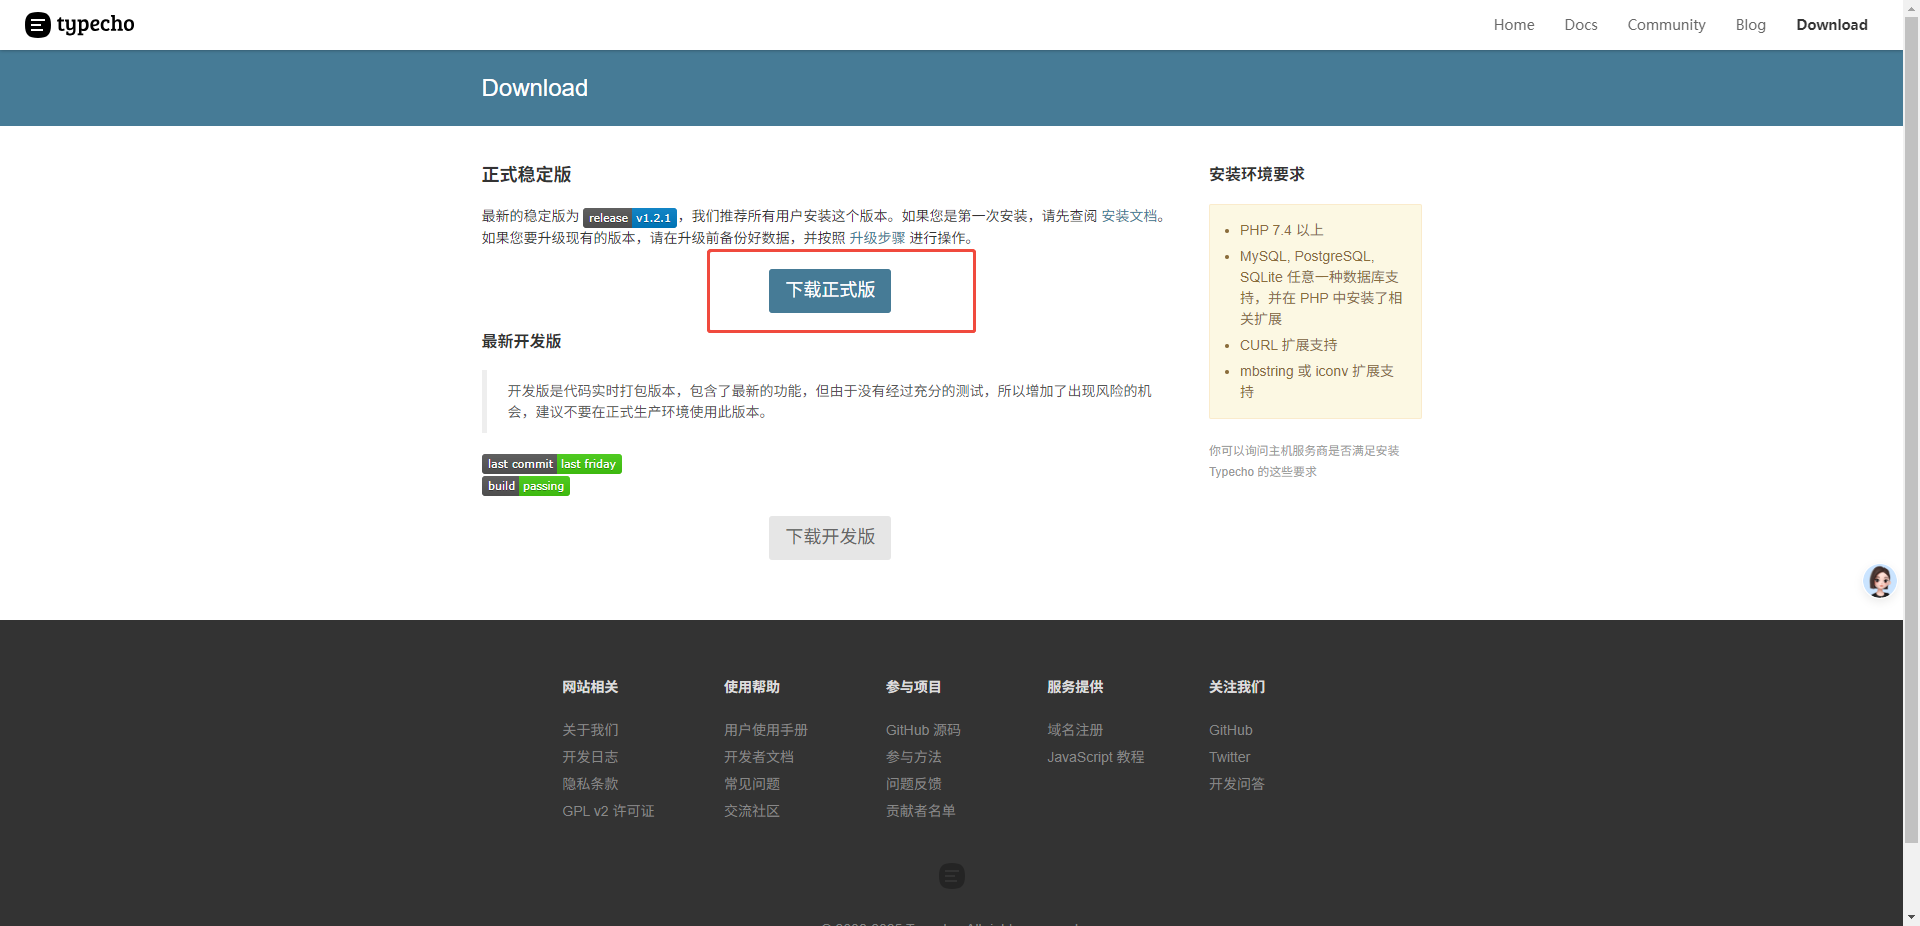
Task: Open 贡献者名单 footer link
Action: 921,811
